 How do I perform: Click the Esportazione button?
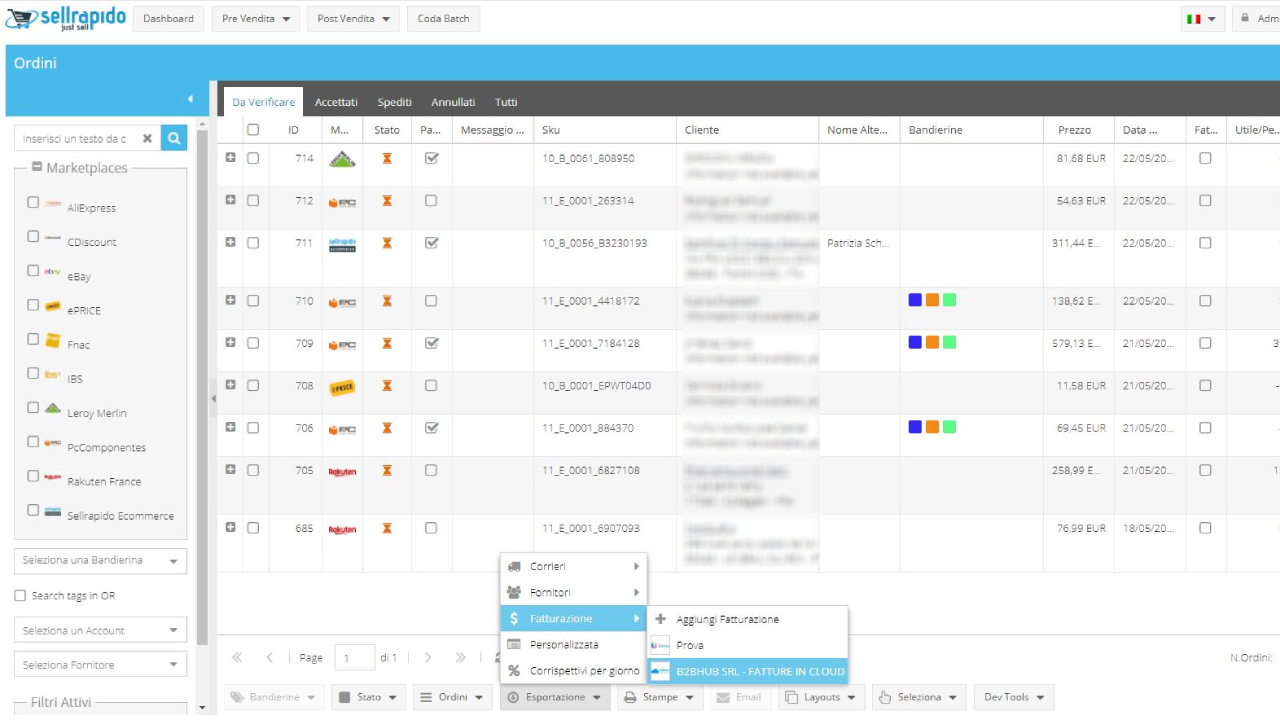[555, 697]
